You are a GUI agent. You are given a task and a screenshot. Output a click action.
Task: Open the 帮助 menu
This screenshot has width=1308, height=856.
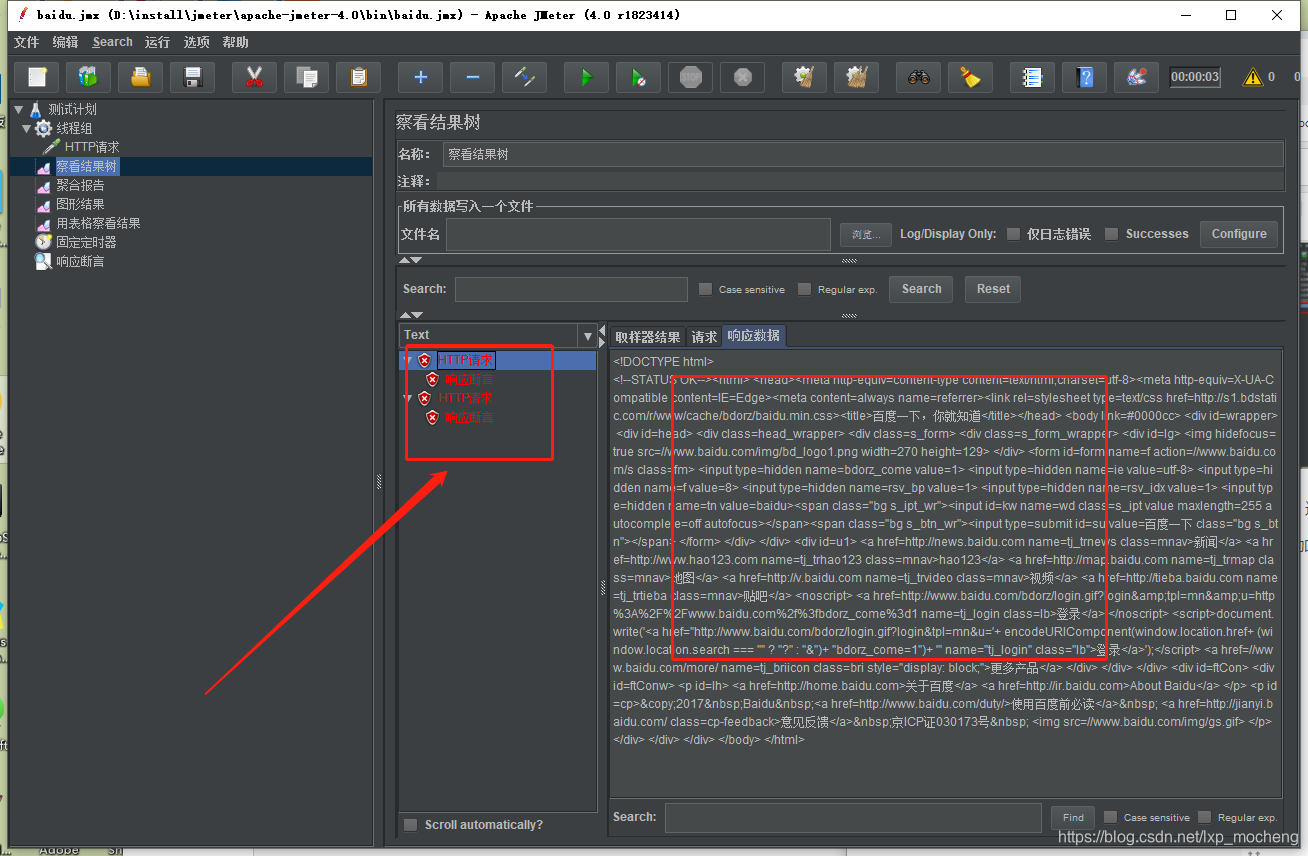[235, 42]
